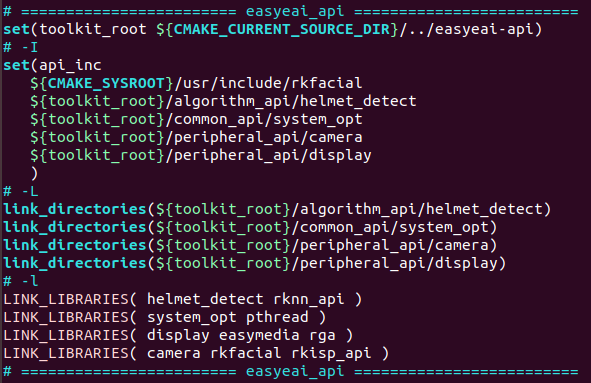This screenshot has width=591, height=383.
Task: Click rkisp_api in last LINK_LIBRARIES line
Action: coord(331,354)
